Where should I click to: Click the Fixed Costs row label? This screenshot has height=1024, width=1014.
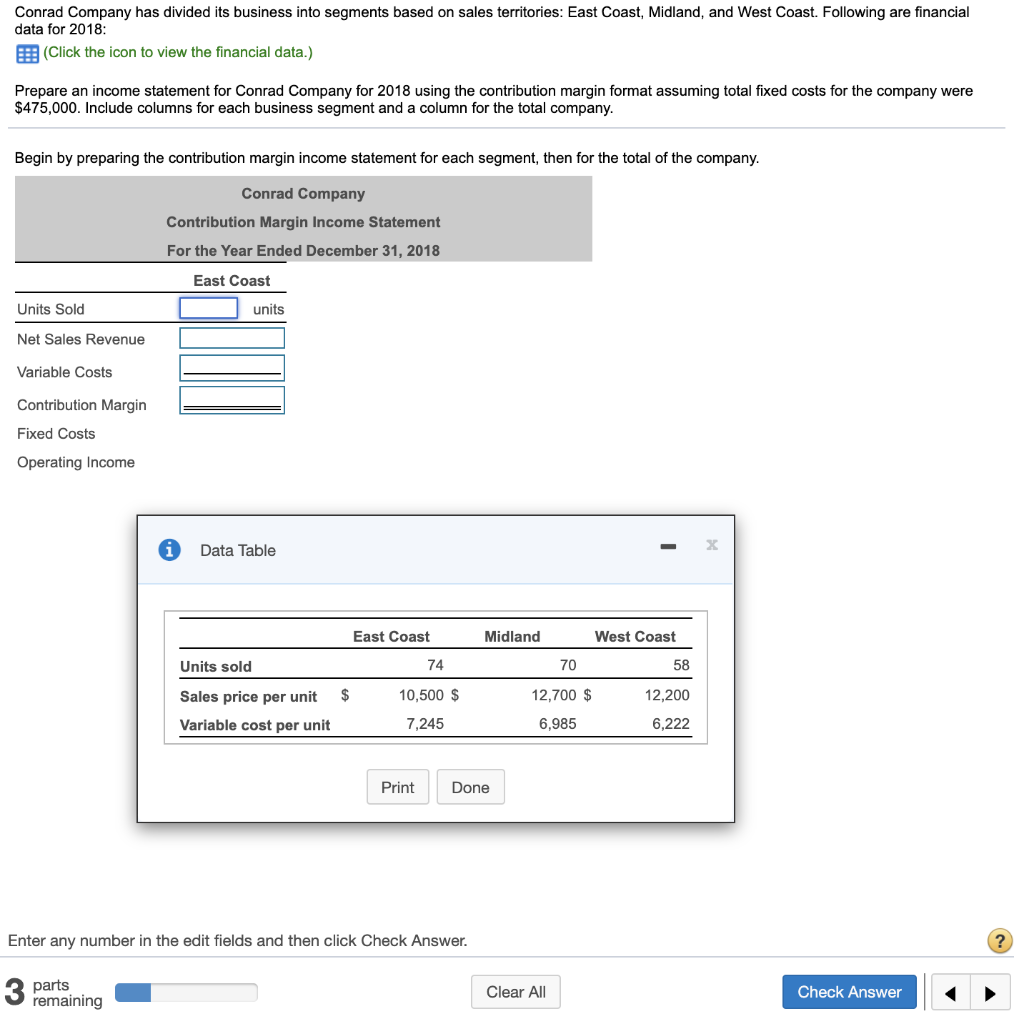(x=56, y=434)
